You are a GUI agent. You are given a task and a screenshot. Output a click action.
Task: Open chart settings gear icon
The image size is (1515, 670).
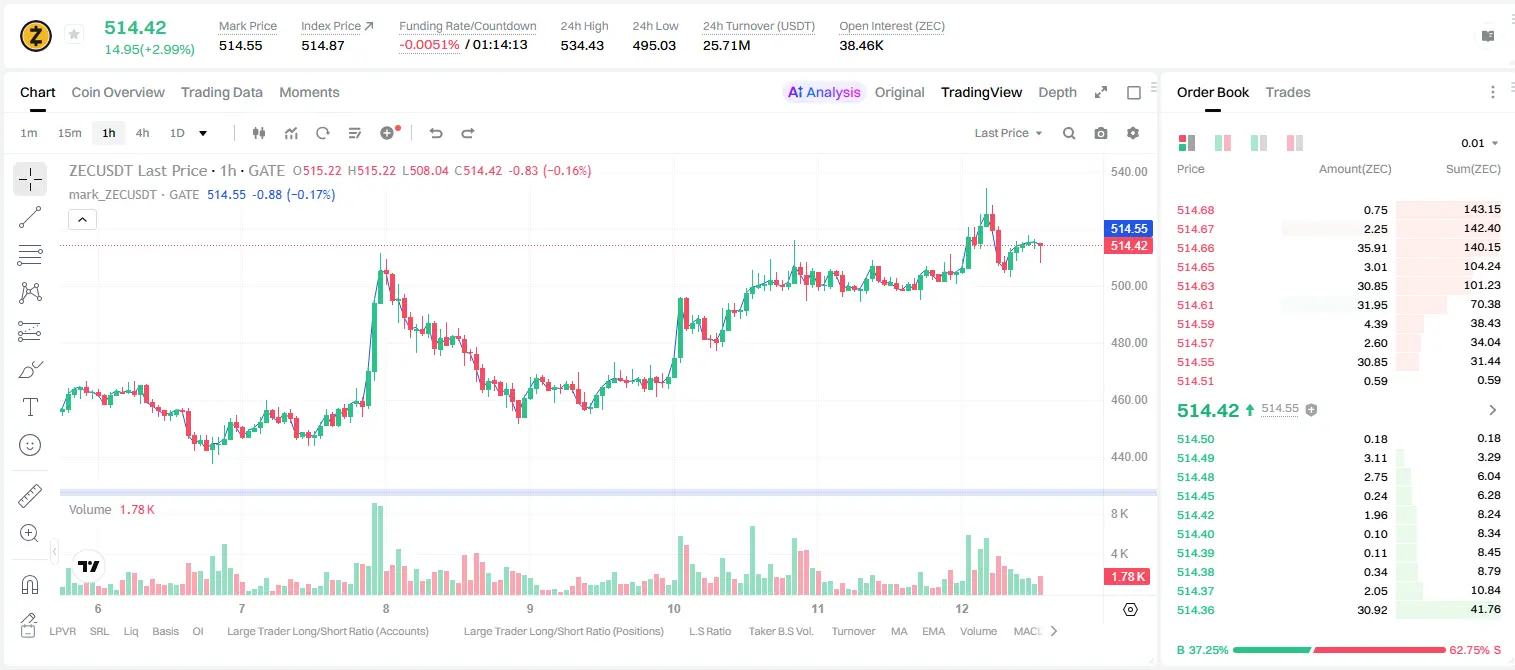[x=1133, y=133]
